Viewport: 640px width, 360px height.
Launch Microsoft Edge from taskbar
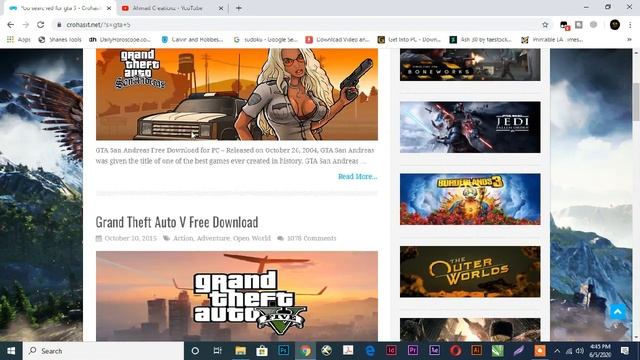tap(370, 351)
